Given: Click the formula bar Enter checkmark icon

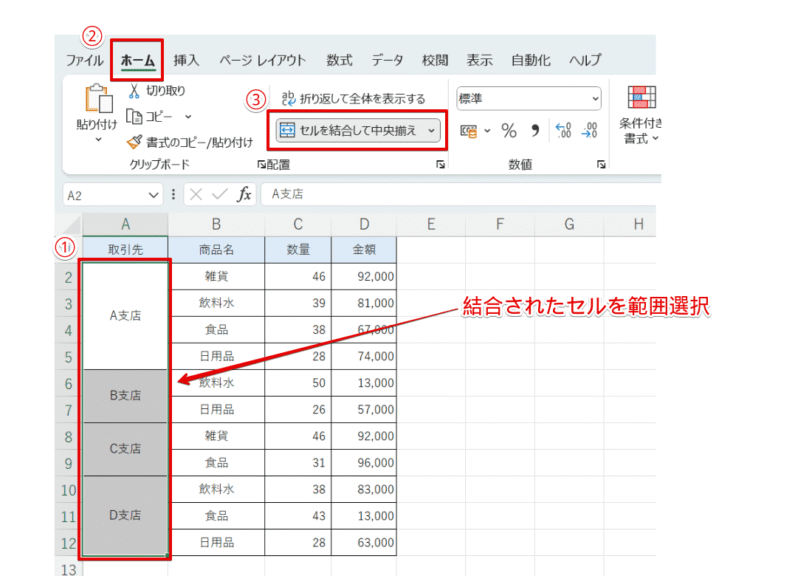Looking at the screenshot, I should (220, 194).
